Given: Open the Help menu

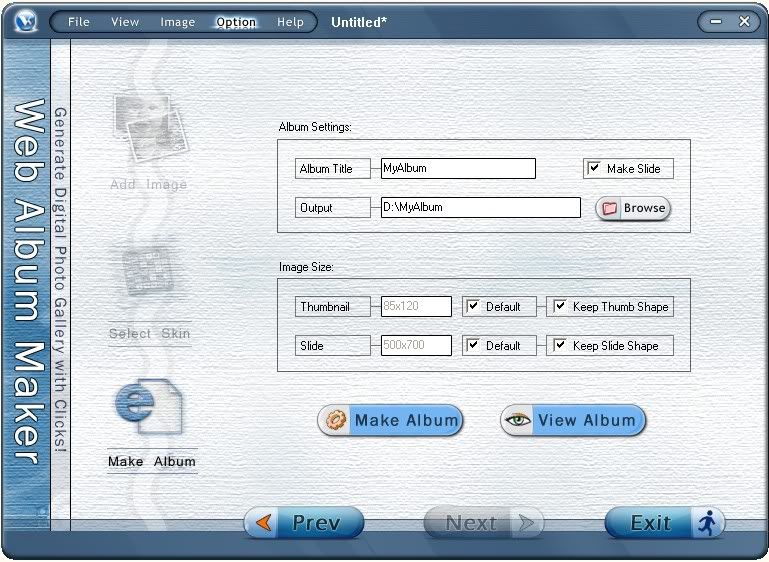Looking at the screenshot, I should [x=290, y=22].
